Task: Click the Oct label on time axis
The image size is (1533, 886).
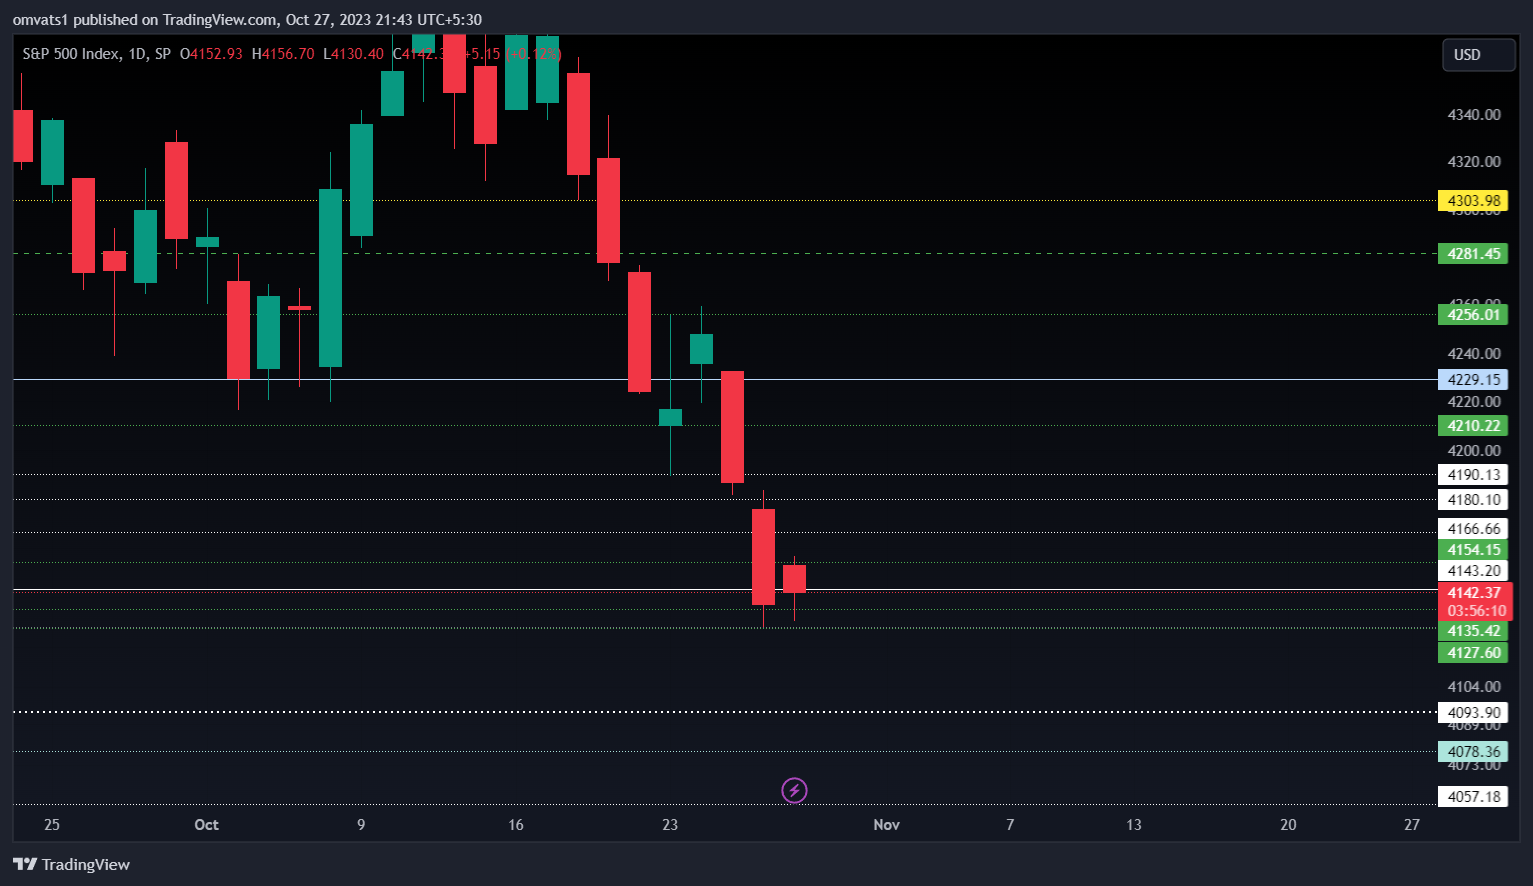Action: tap(206, 825)
